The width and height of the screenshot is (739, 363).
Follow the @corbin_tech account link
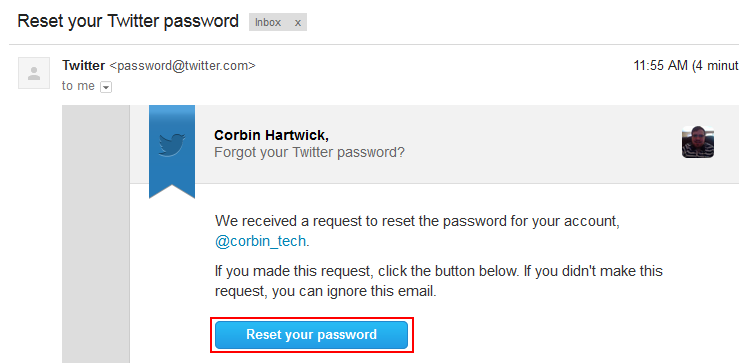261,242
